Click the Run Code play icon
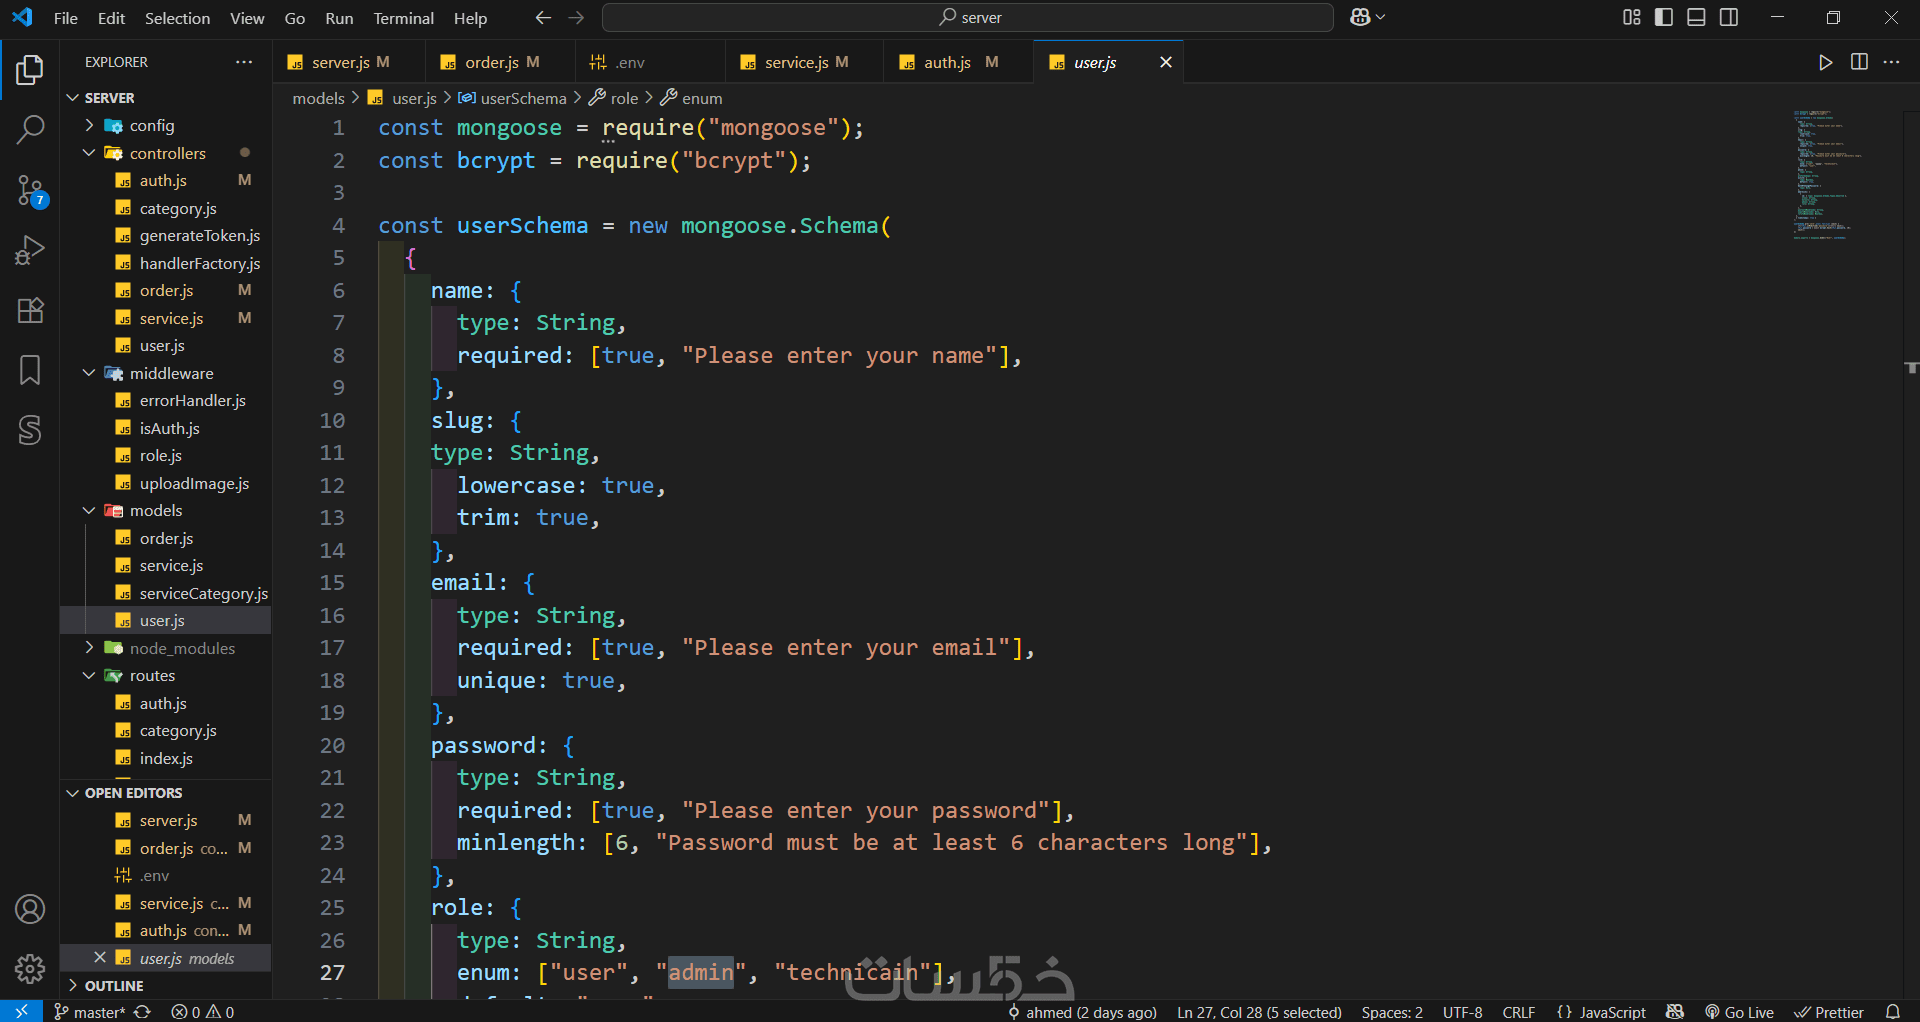The width and height of the screenshot is (1920, 1022). [1825, 62]
